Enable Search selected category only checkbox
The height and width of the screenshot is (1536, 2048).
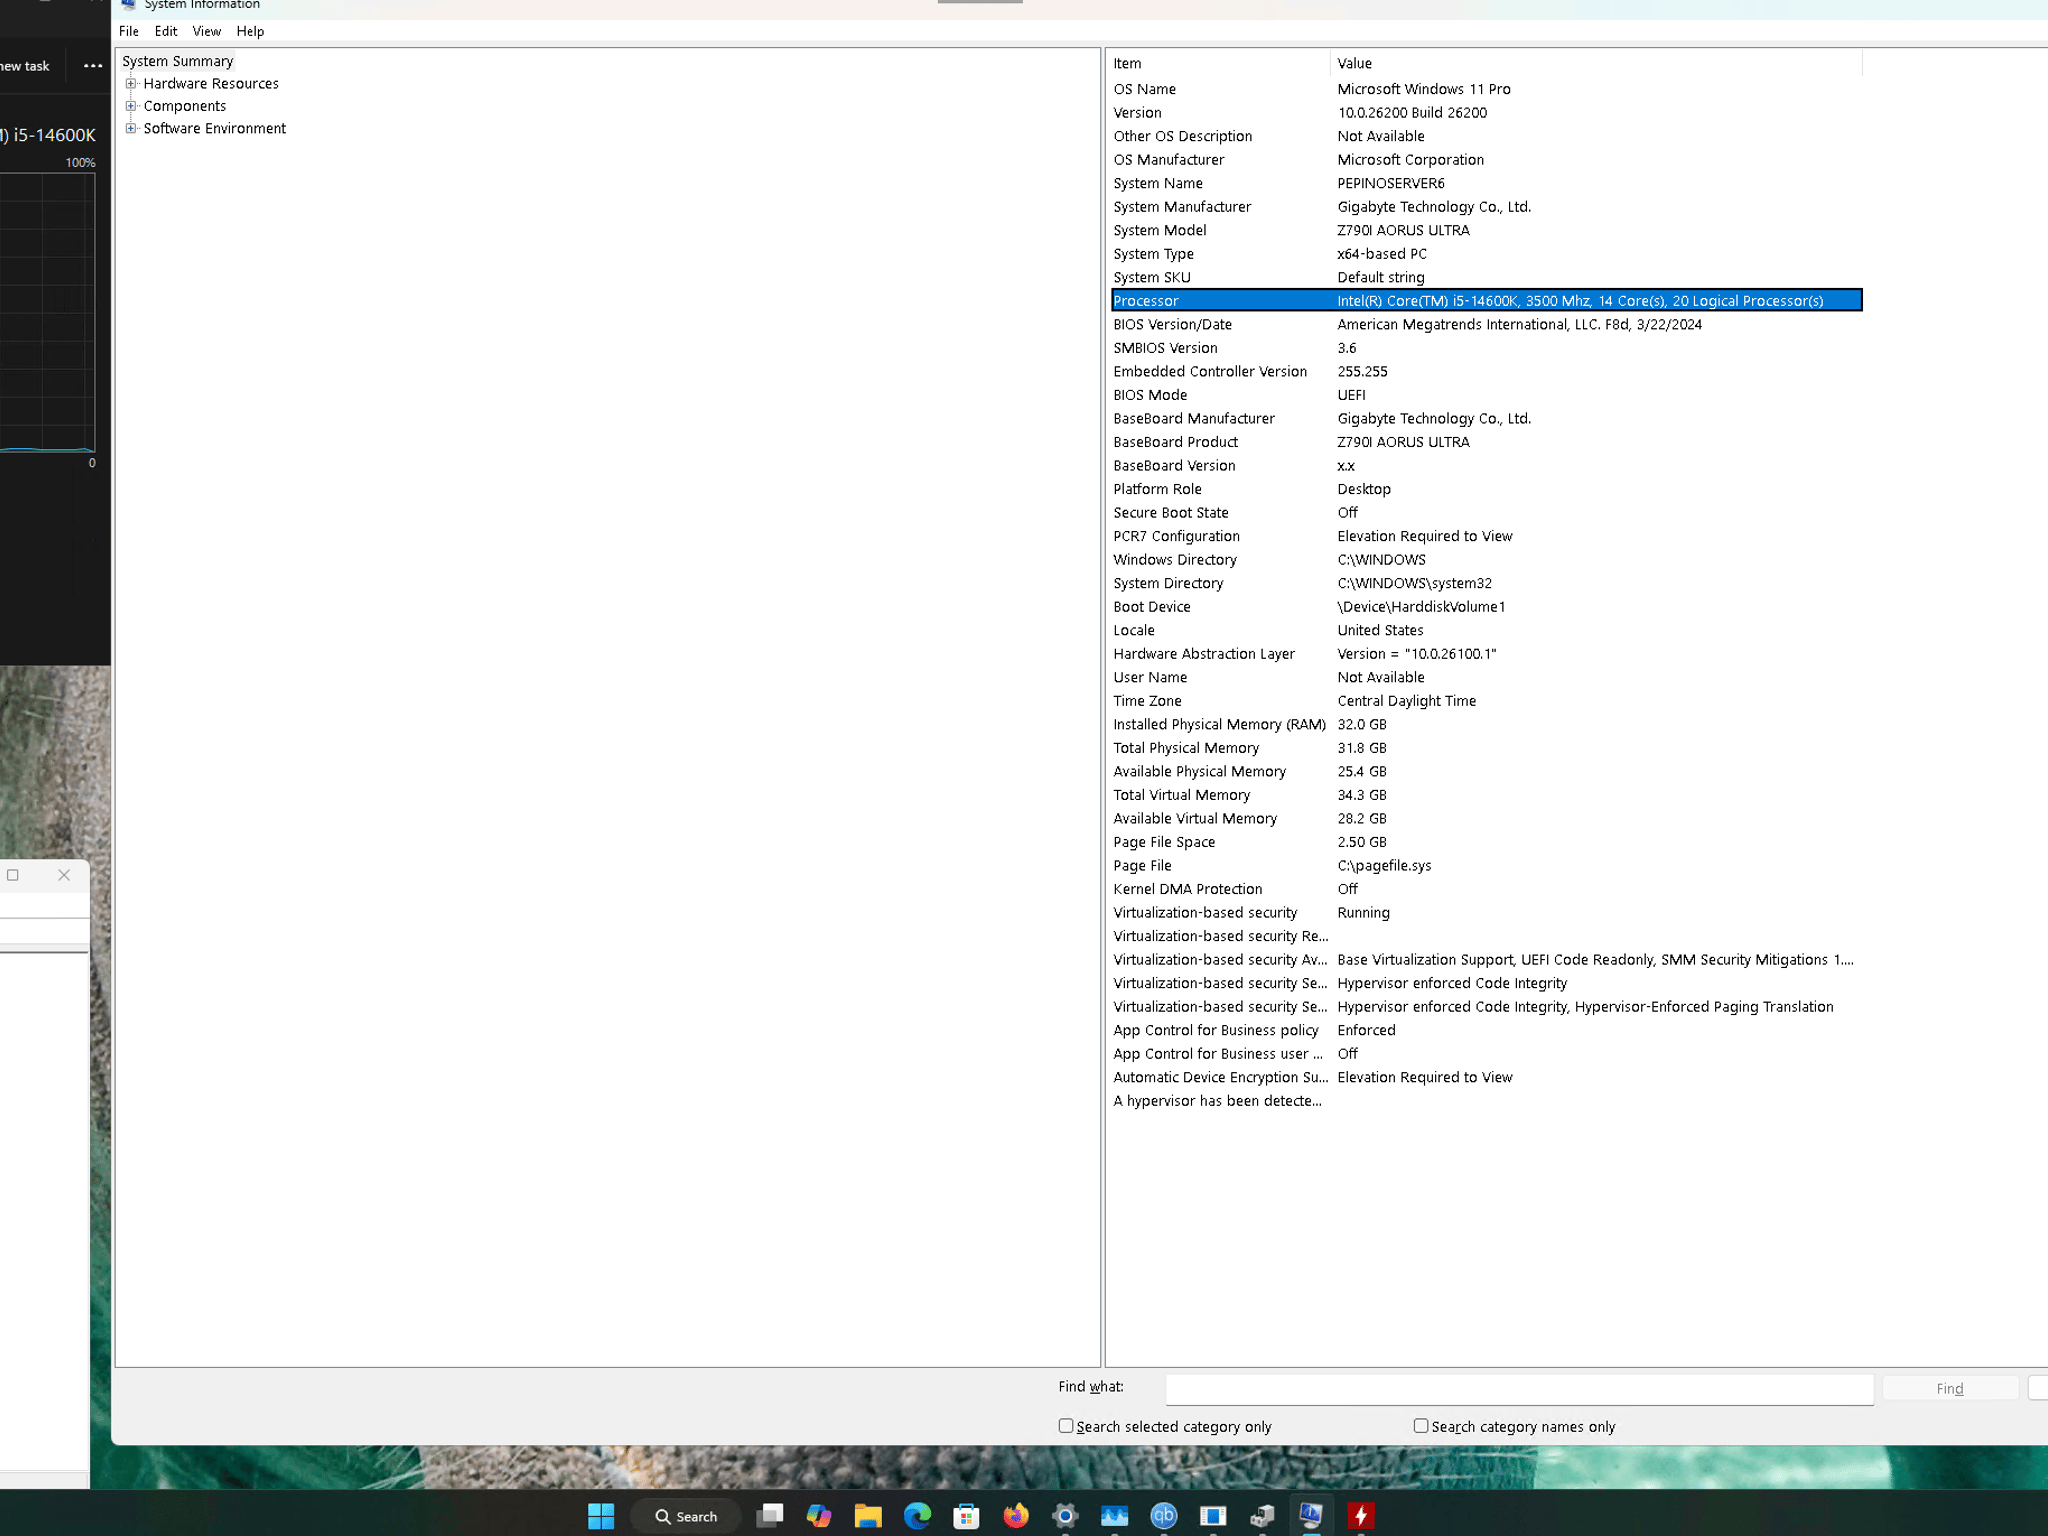(x=1066, y=1426)
